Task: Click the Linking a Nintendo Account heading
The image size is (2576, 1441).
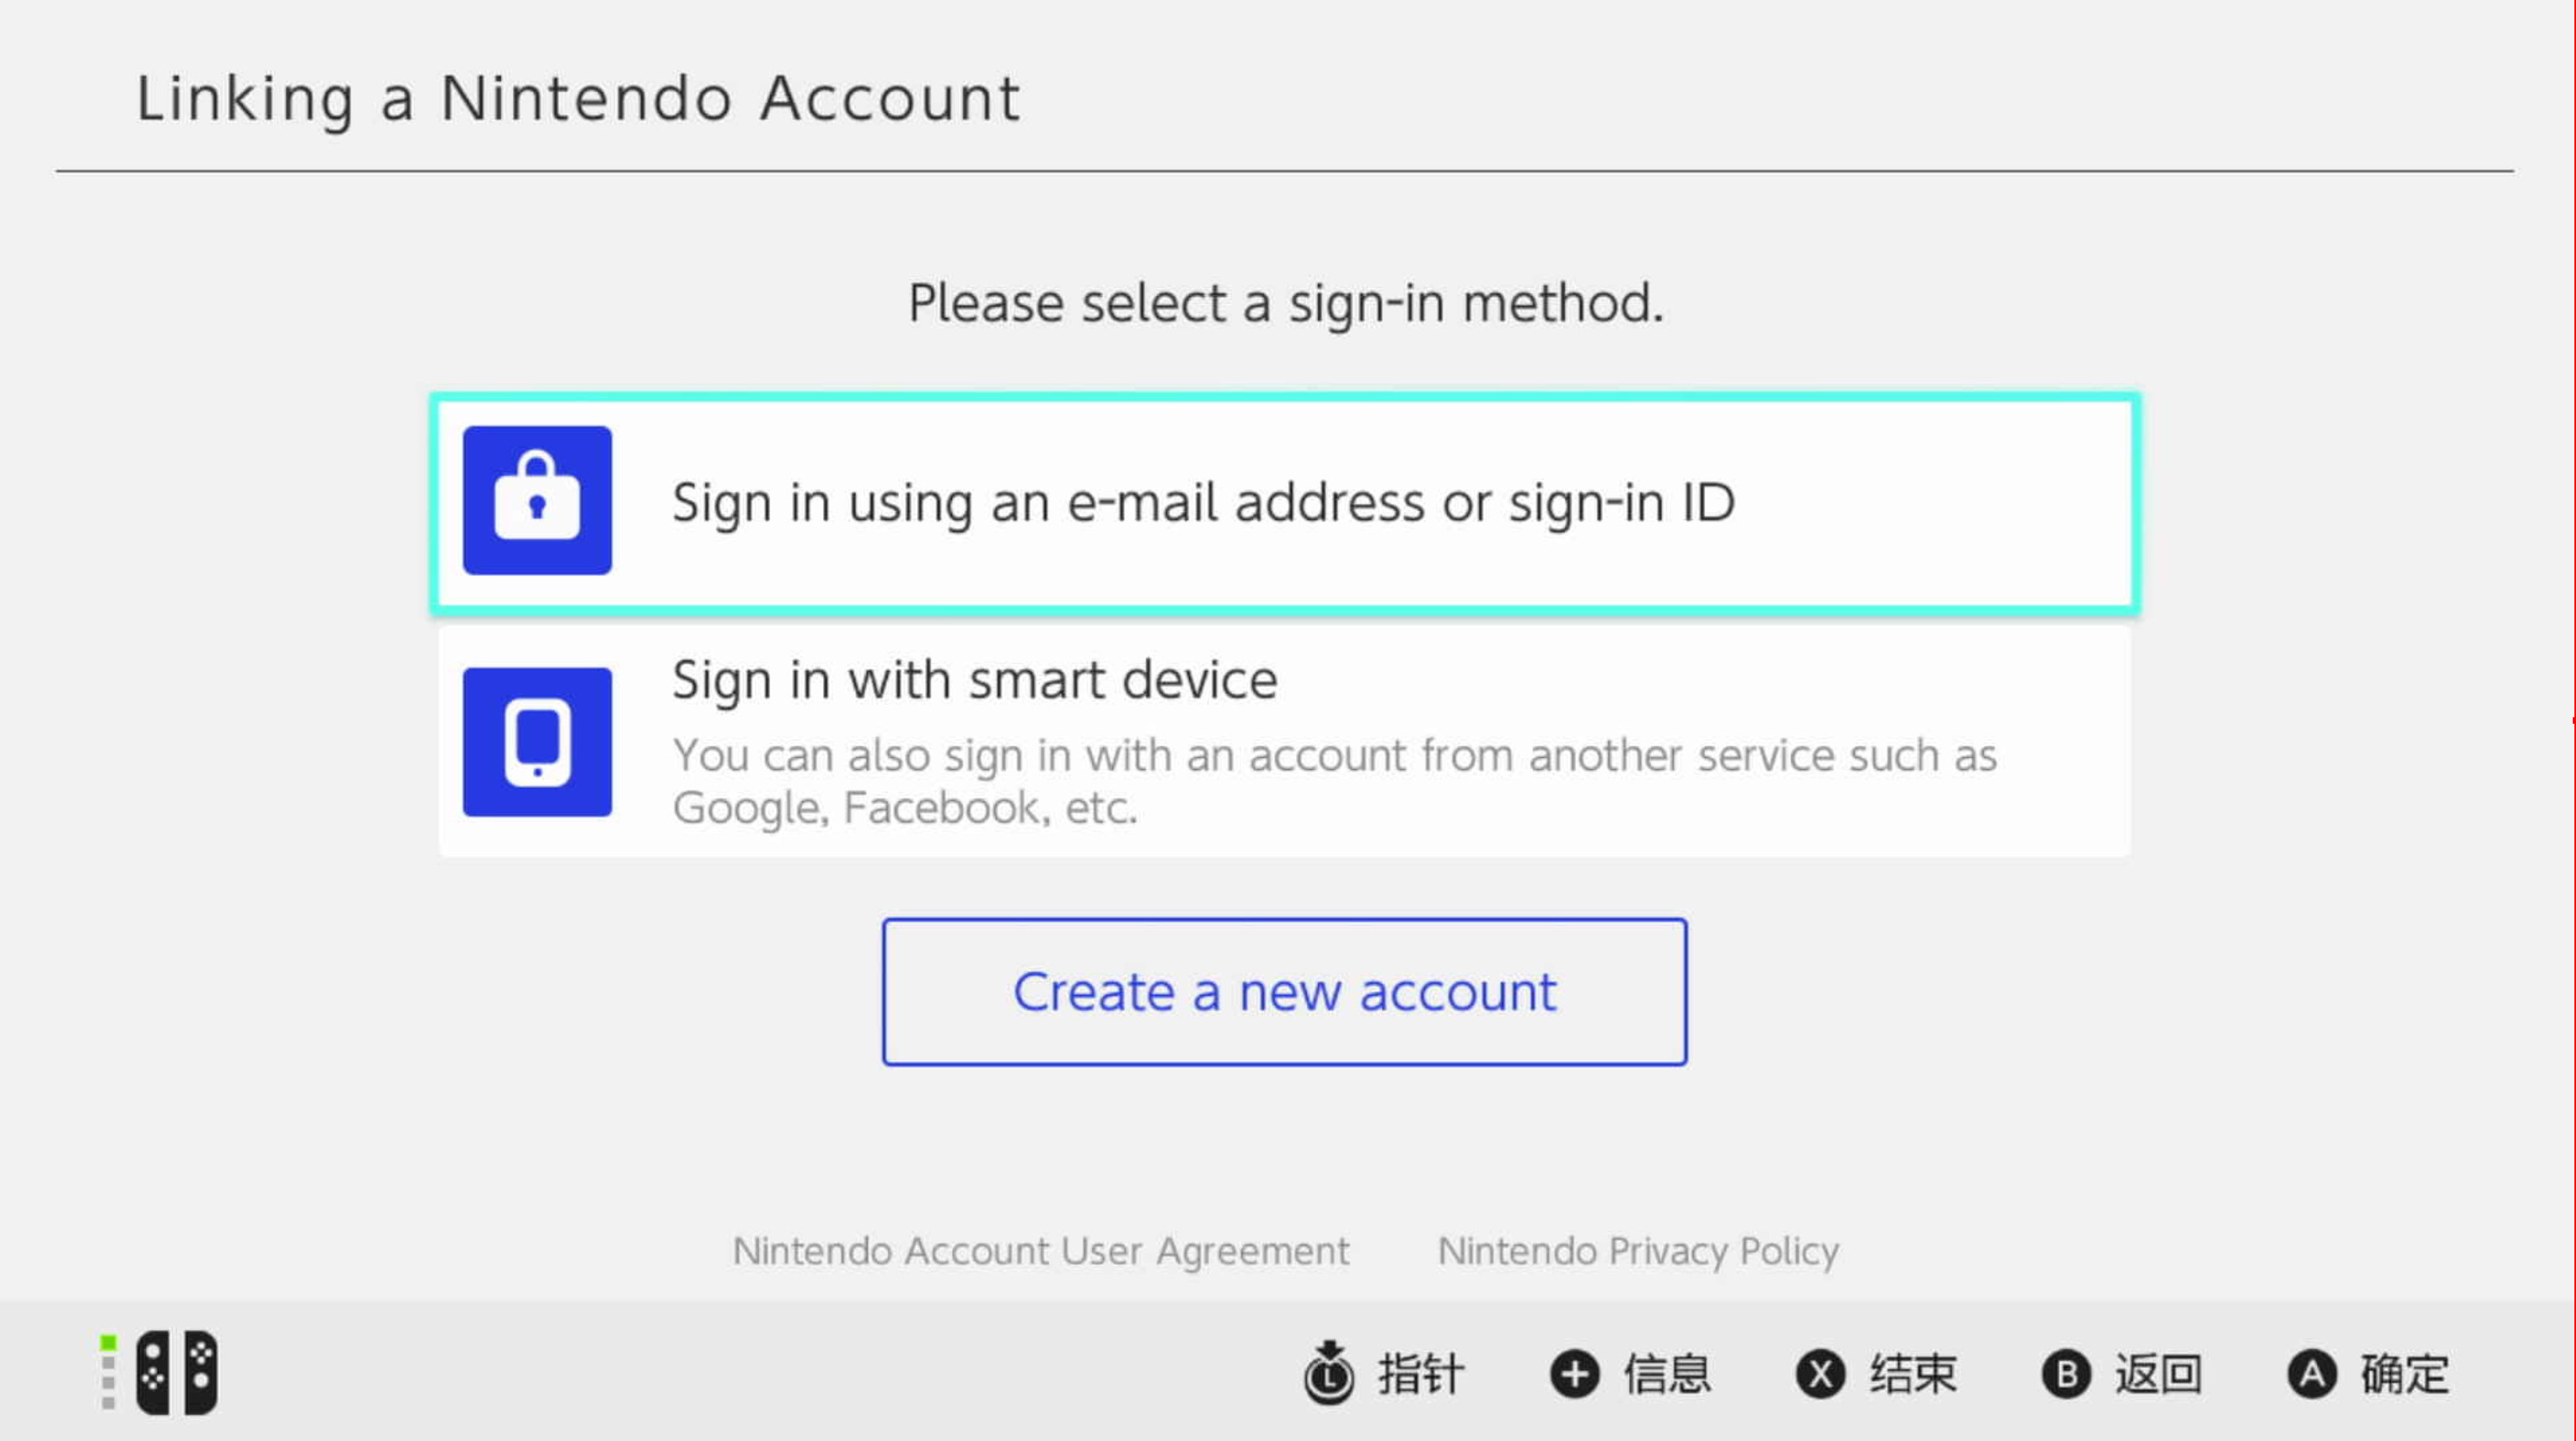Action: (578, 99)
